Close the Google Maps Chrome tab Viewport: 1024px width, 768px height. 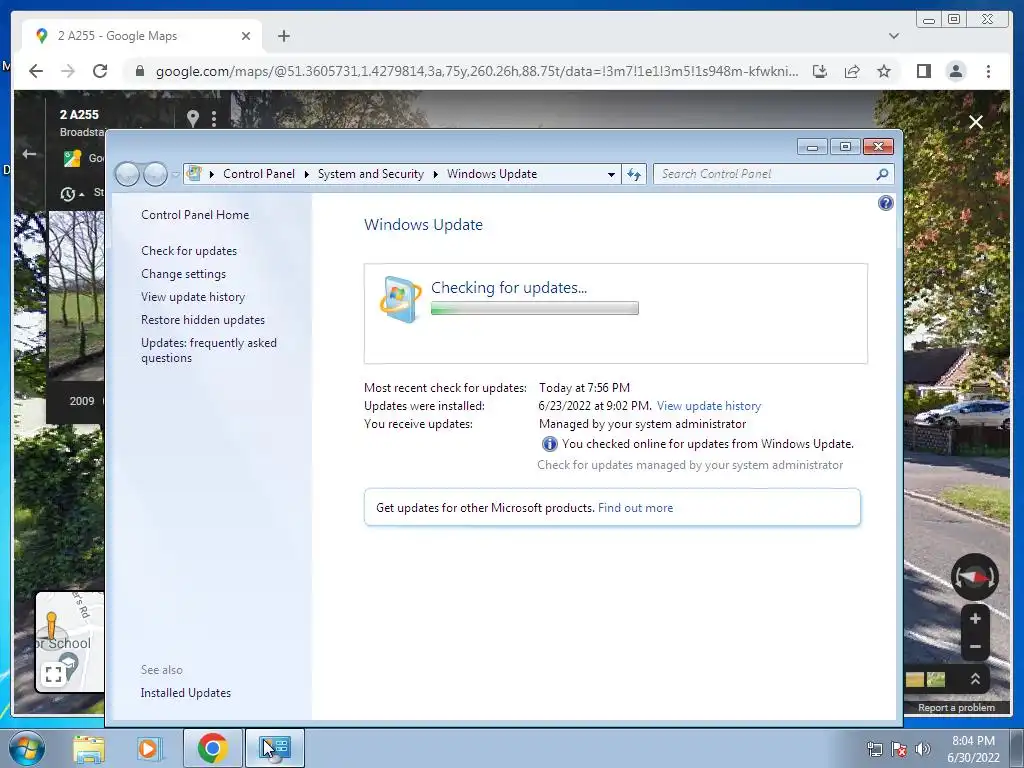pos(246,36)
